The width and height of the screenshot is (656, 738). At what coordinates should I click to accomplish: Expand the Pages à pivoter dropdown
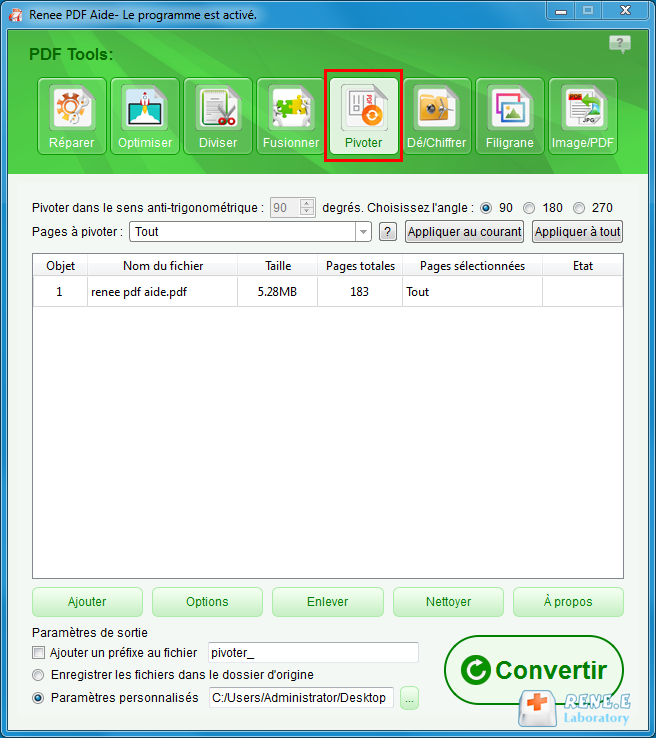click(x=363, y=232)
